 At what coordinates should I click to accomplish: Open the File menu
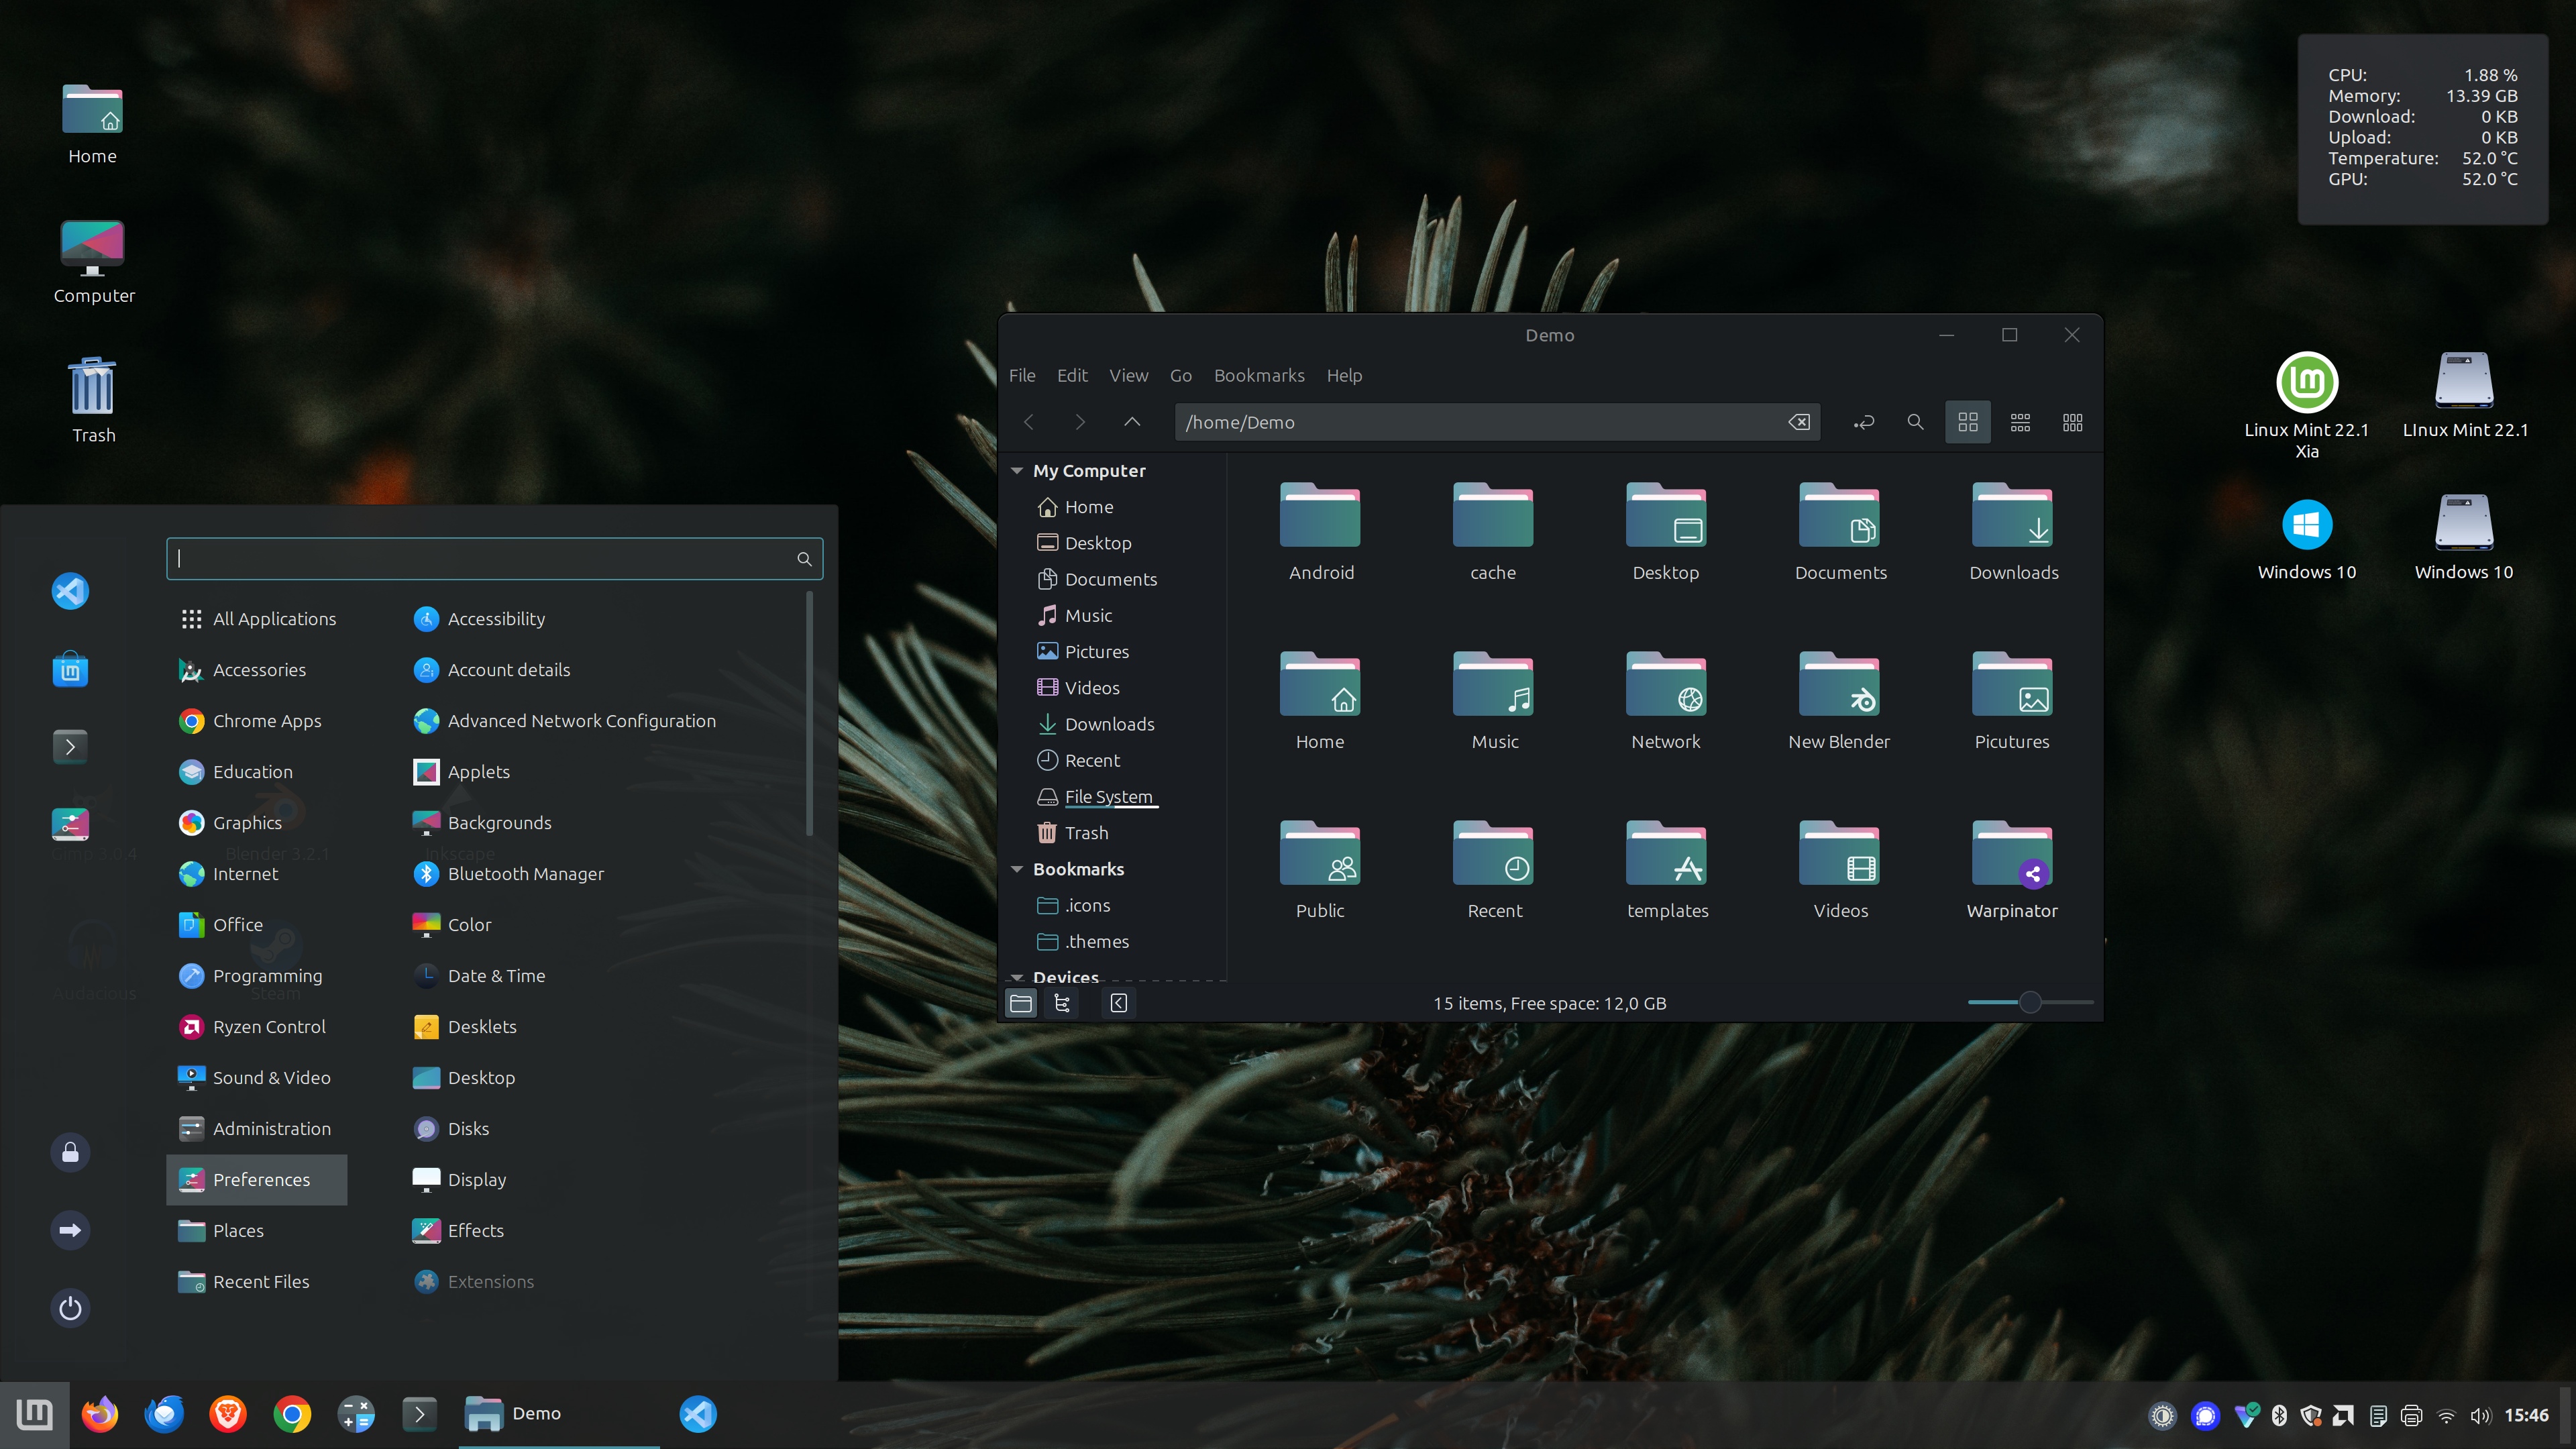click(1022, 375)
